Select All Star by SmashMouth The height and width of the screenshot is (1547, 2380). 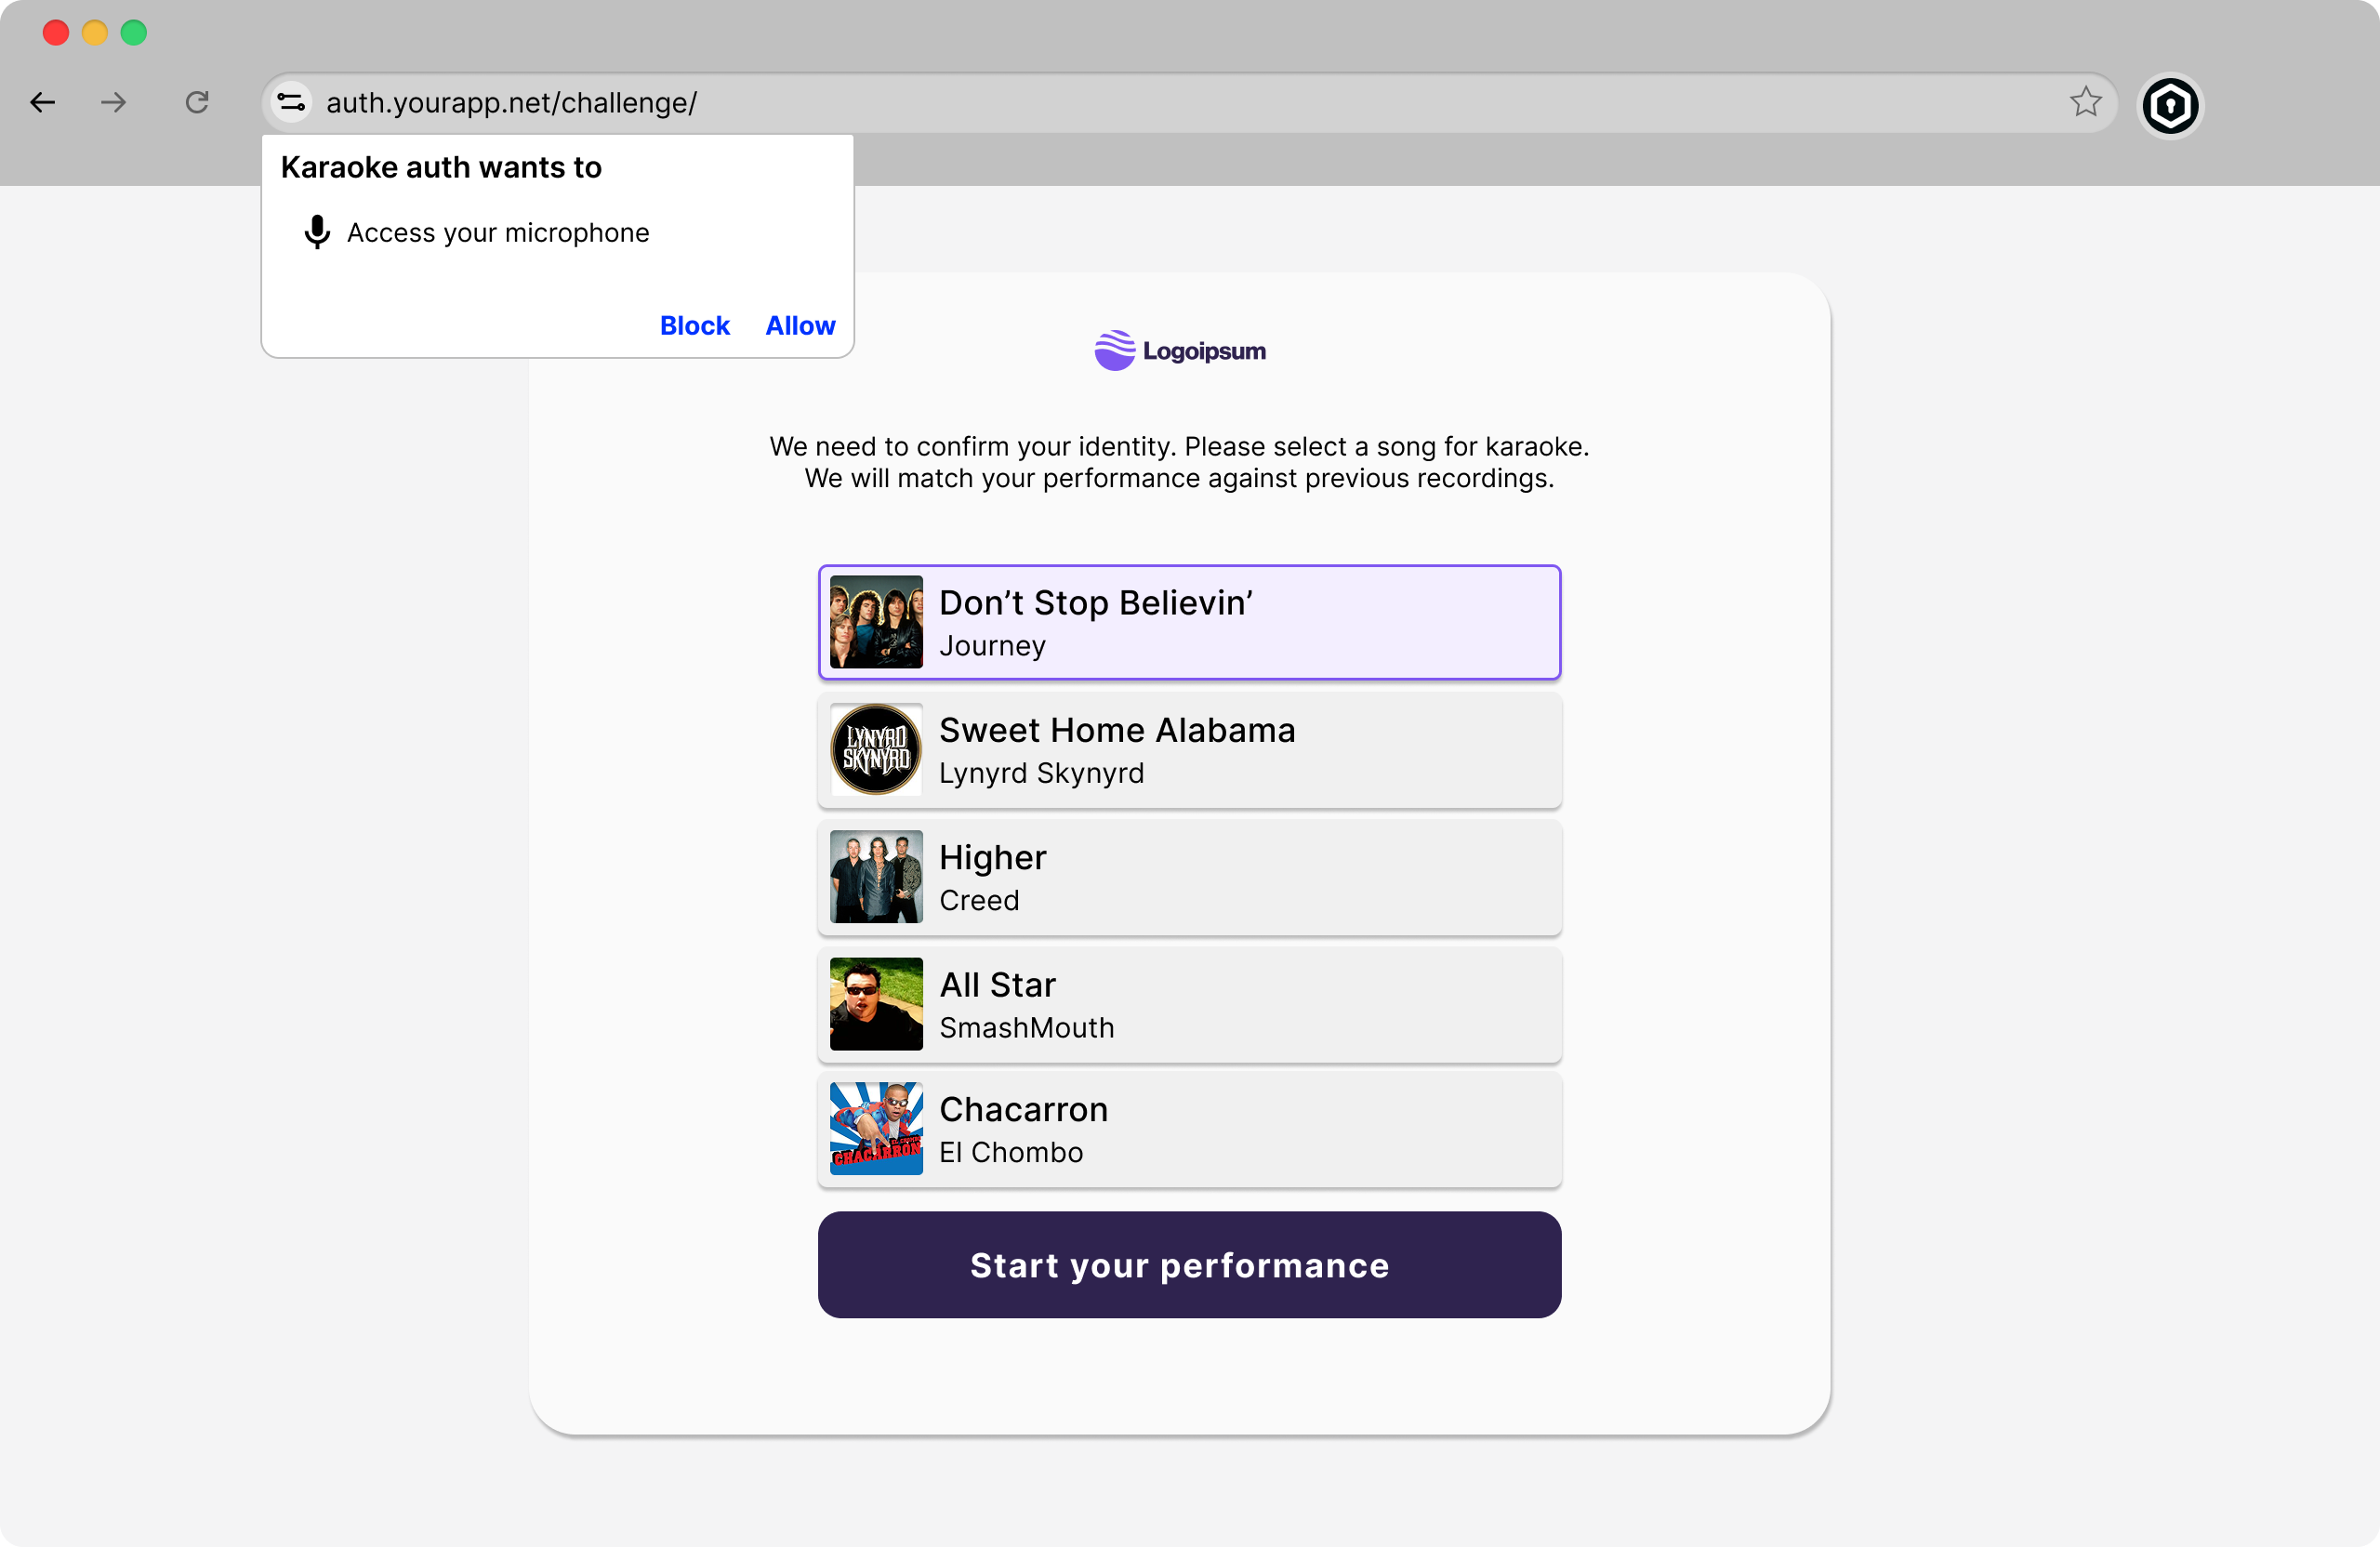[1189, 1004]
